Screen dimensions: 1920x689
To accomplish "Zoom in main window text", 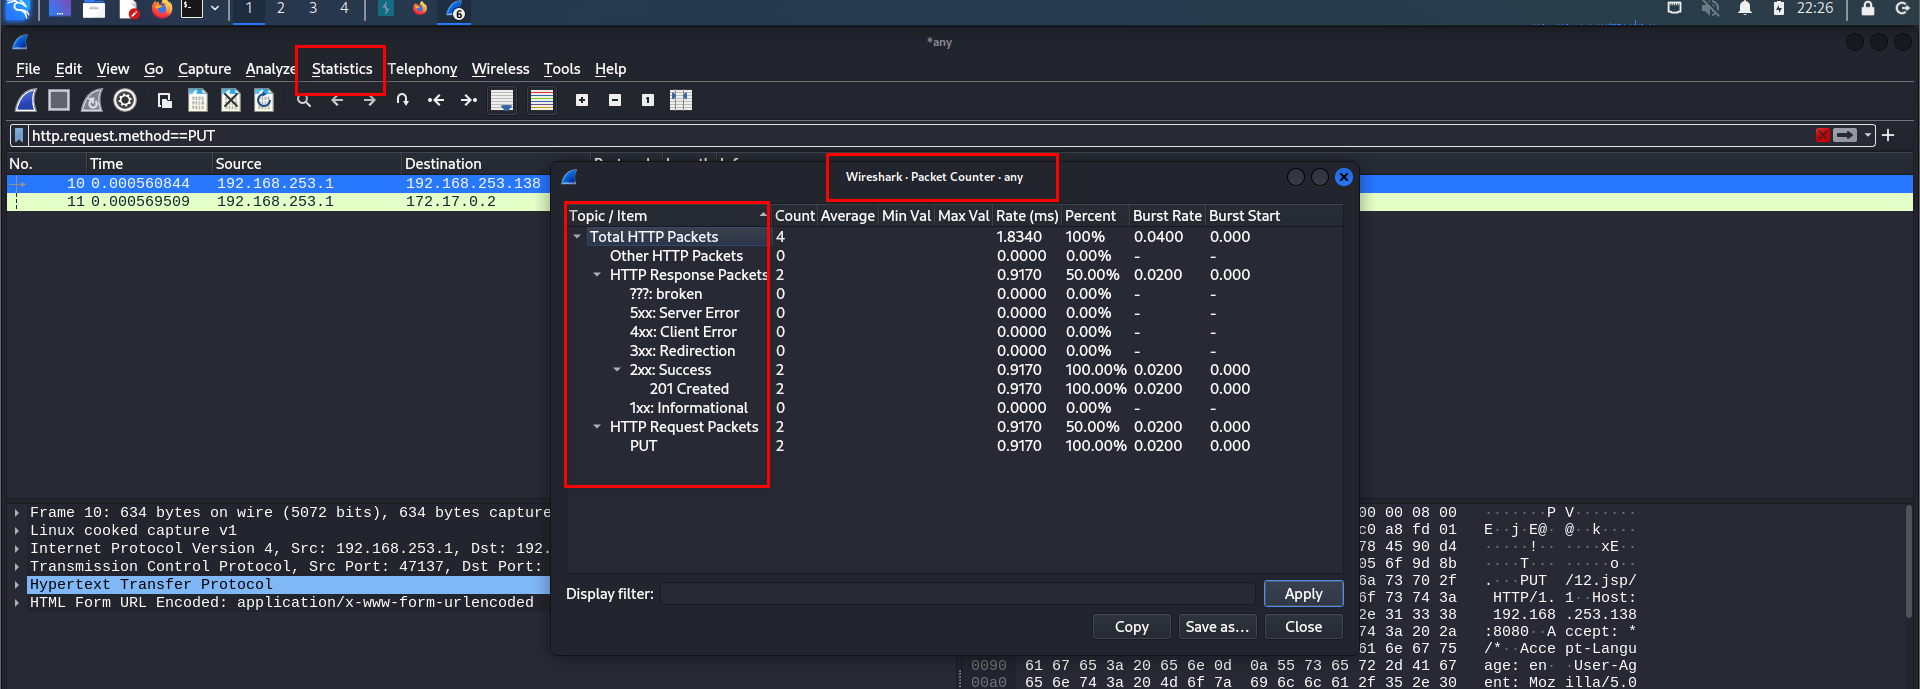I will 582,100.
